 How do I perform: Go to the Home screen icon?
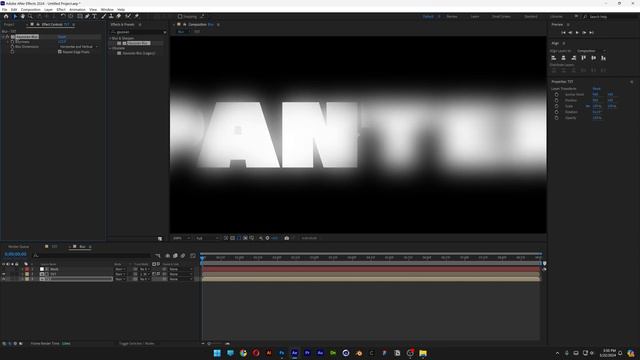[x=6, y=16]
